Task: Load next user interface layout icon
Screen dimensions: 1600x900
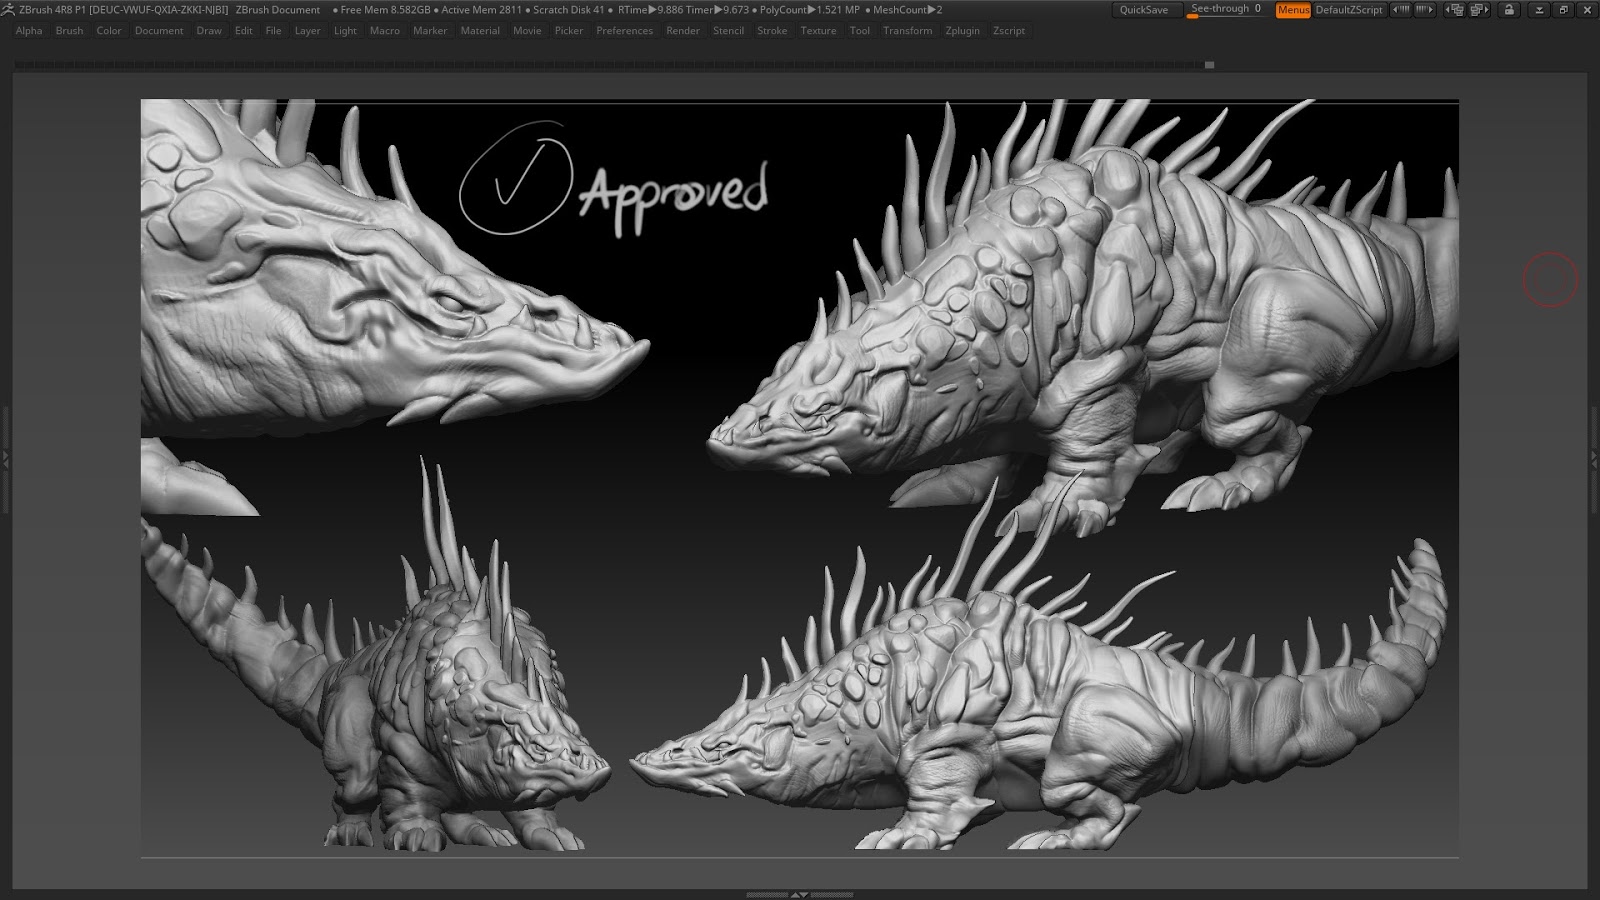Action: 1479,9
